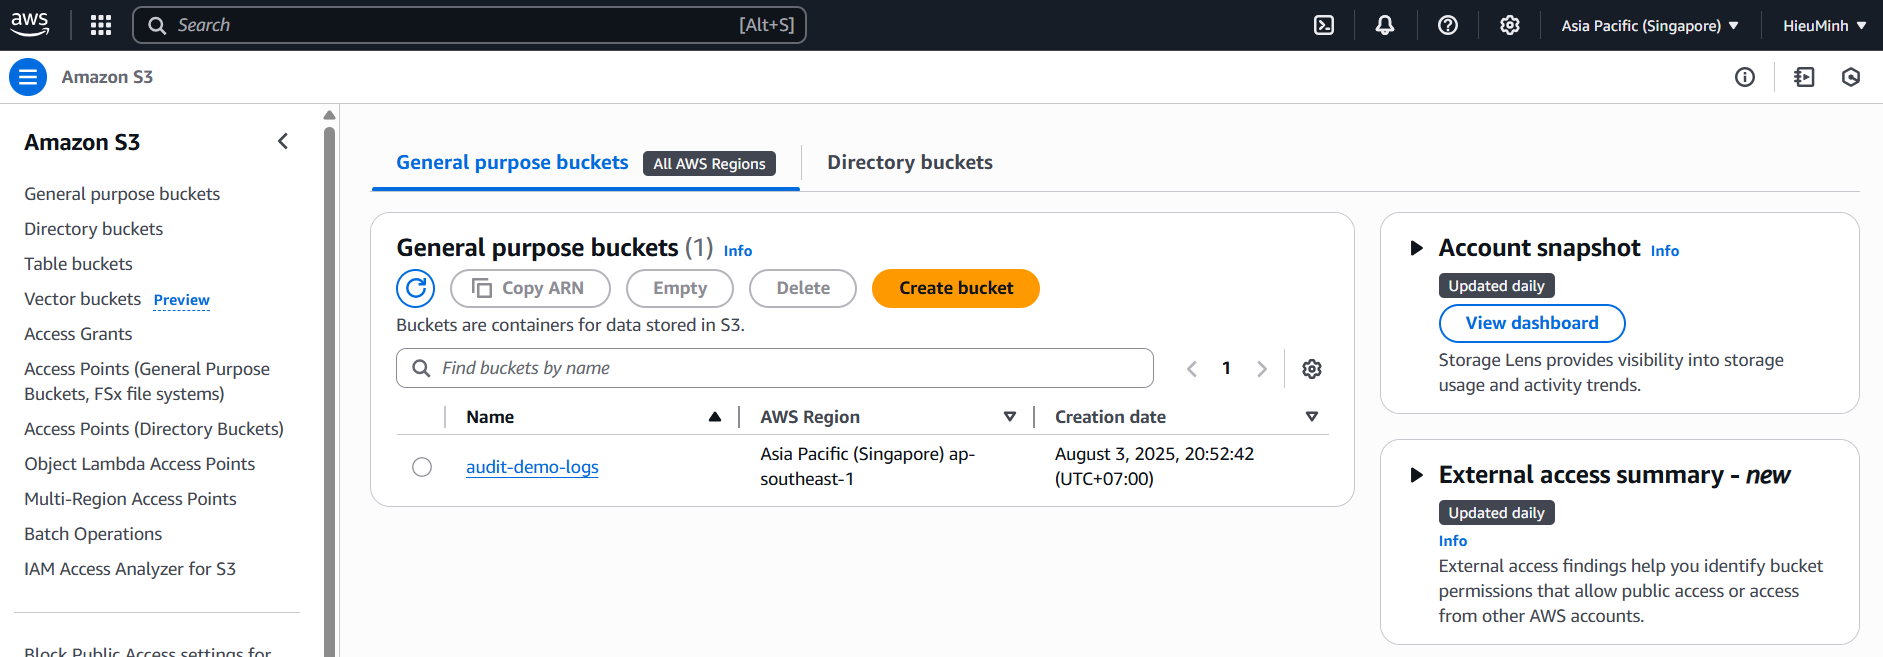This screenshot has width=1883, height=657.
Task: Open the HieuMinh account dropdown
Action: [1824, 25]
